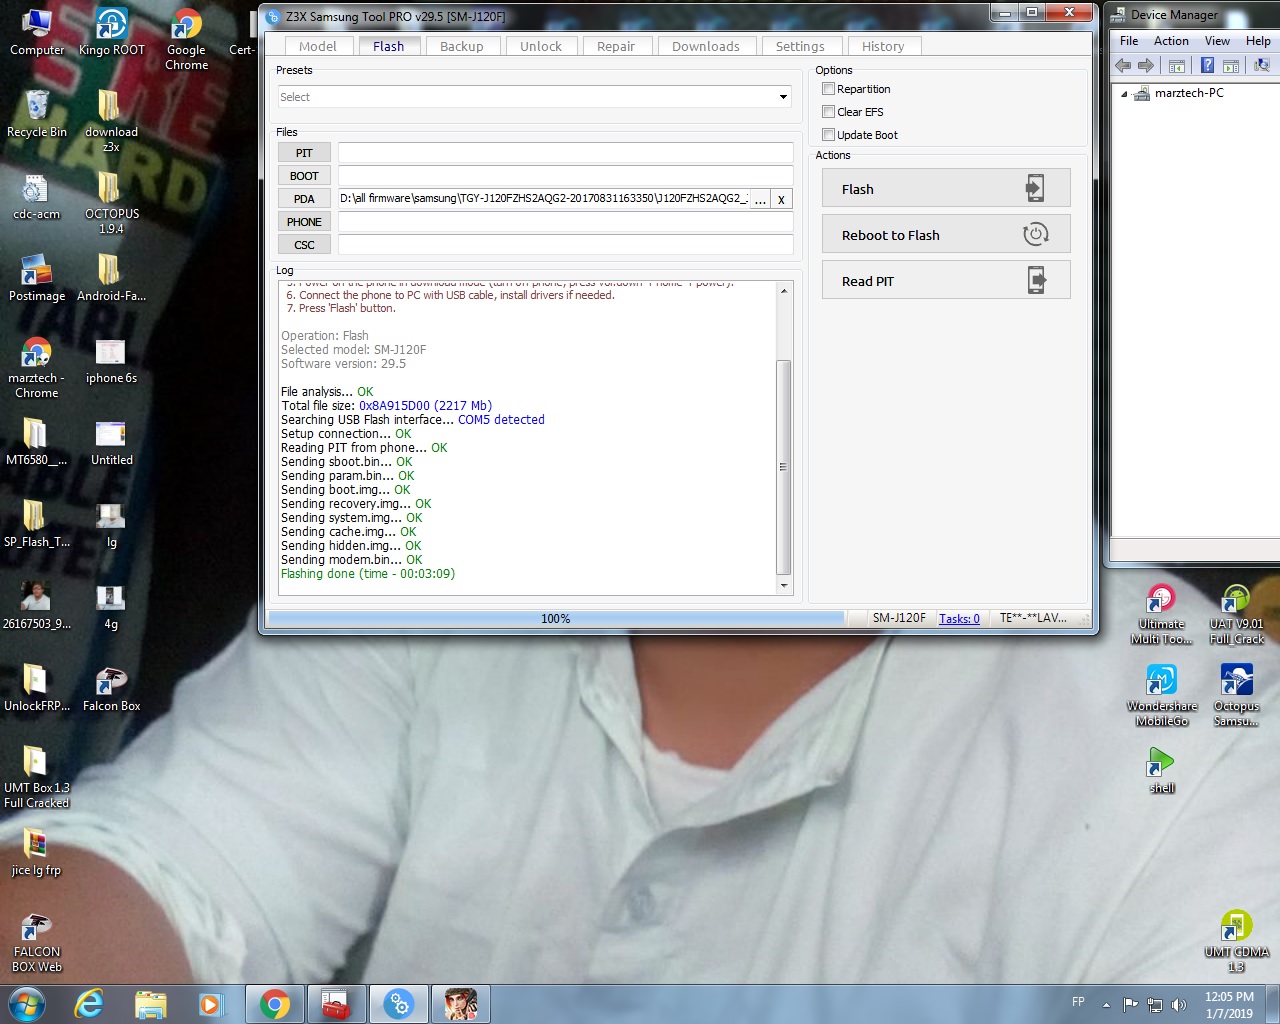Click the Back arrow in Device Manager
1280x1024 pixels.
pos(1123,65)
